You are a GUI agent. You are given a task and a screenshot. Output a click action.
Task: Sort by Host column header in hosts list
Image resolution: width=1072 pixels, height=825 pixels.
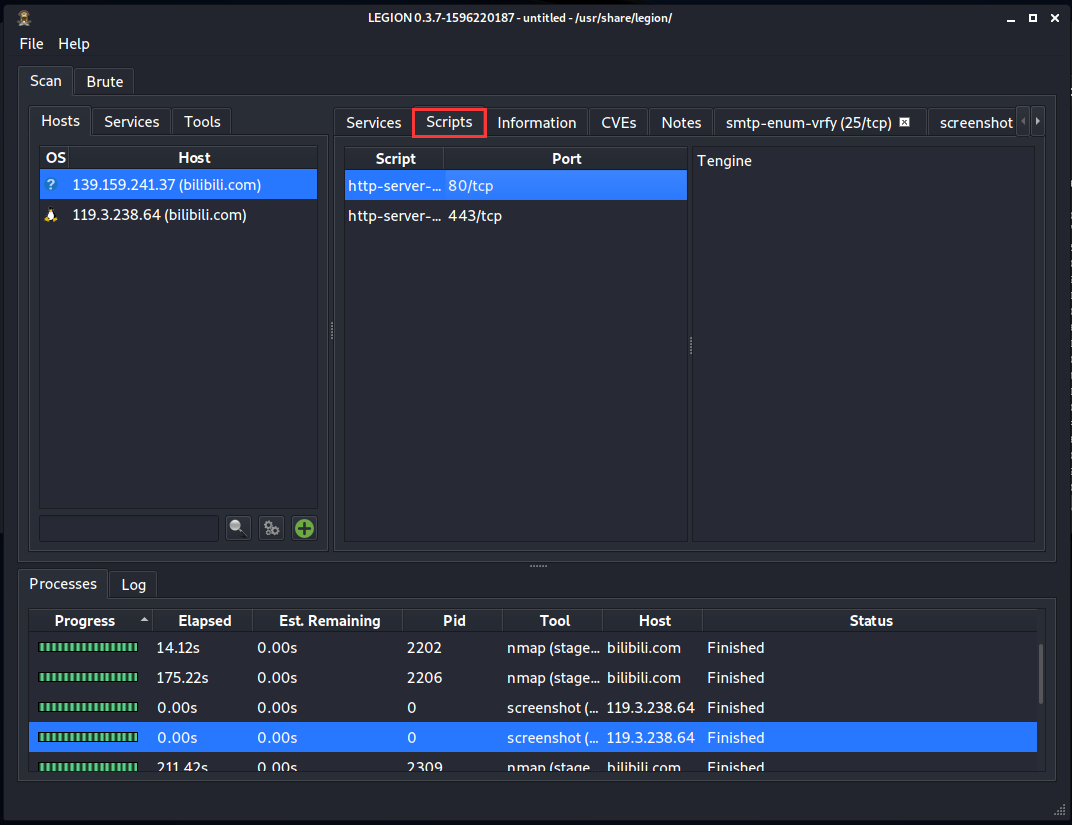194,158
